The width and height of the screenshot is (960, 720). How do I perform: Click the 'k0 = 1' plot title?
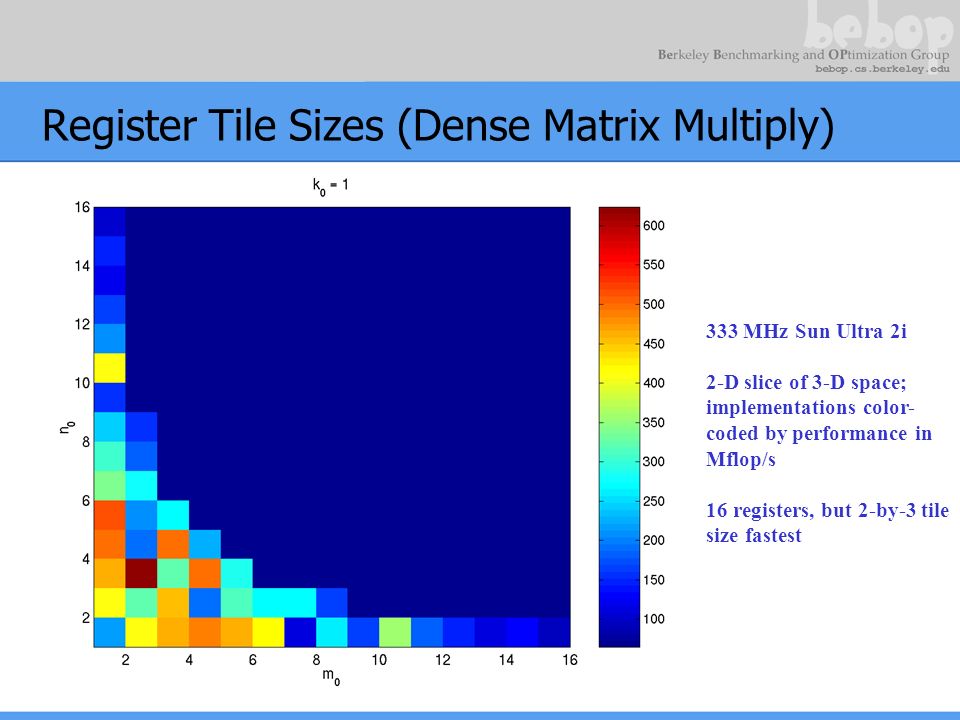(331, 186)
